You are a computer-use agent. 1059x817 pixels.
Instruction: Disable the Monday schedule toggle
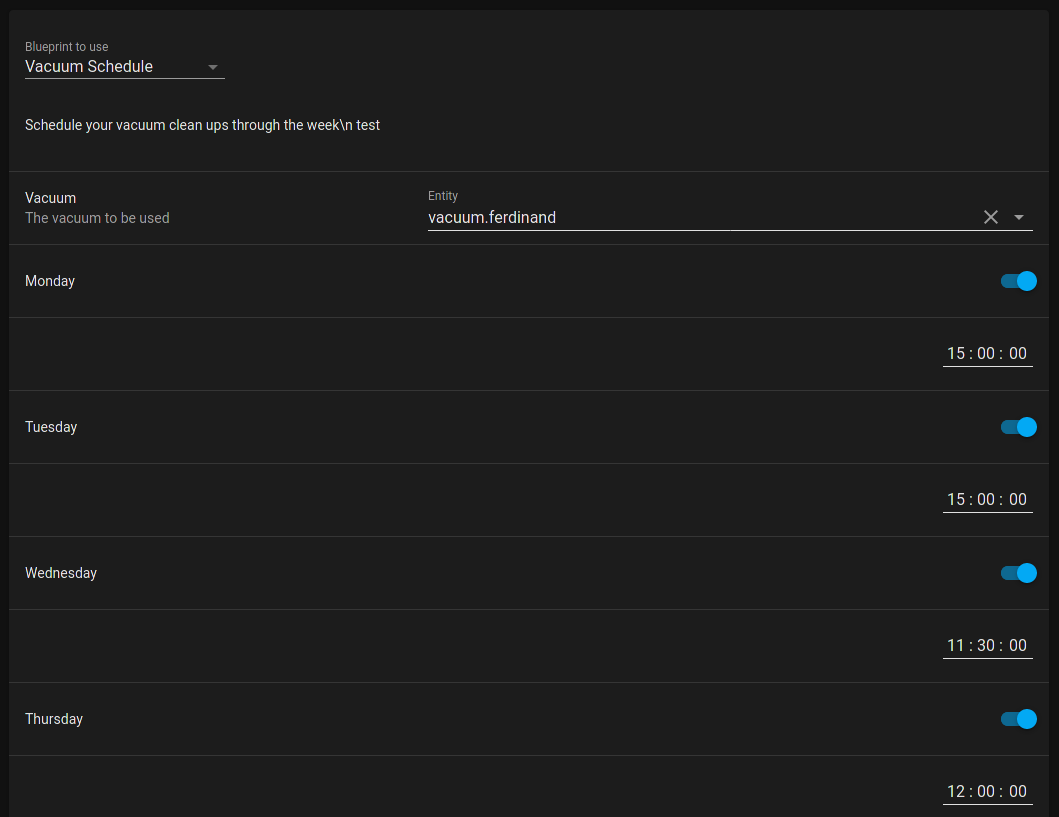[1018, 281]
